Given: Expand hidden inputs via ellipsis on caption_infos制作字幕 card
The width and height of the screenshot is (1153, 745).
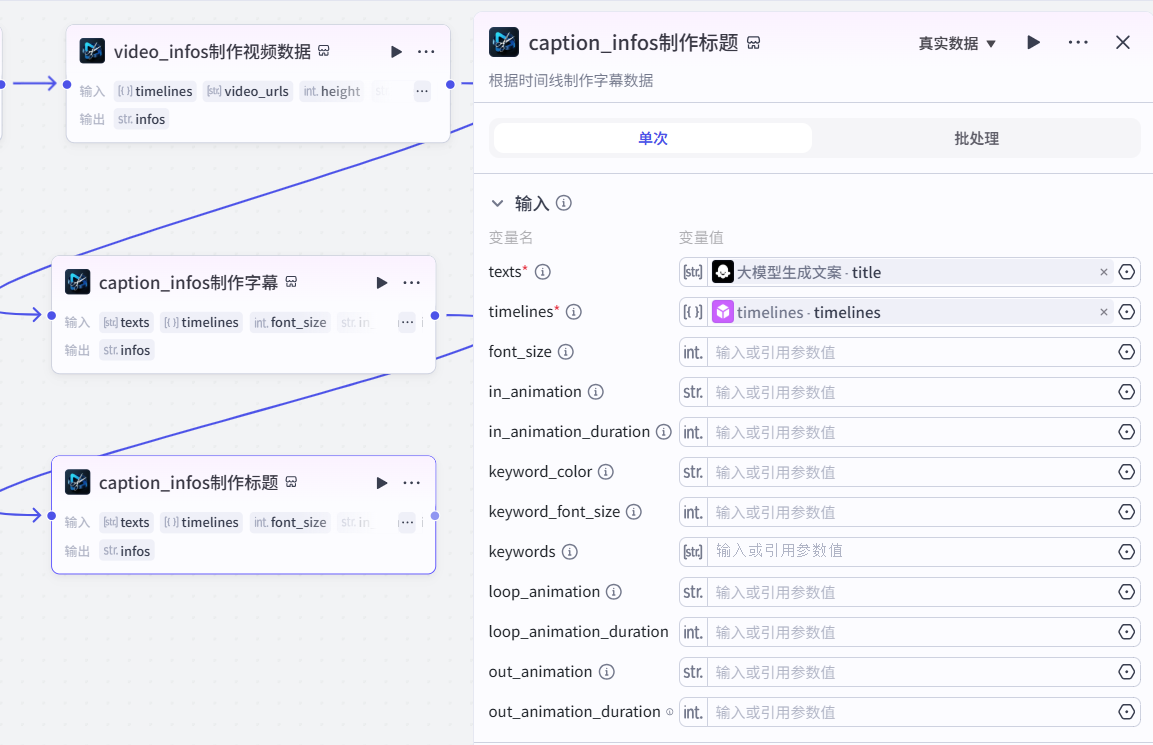Looking at the screenshot, I should coord(406,322).
